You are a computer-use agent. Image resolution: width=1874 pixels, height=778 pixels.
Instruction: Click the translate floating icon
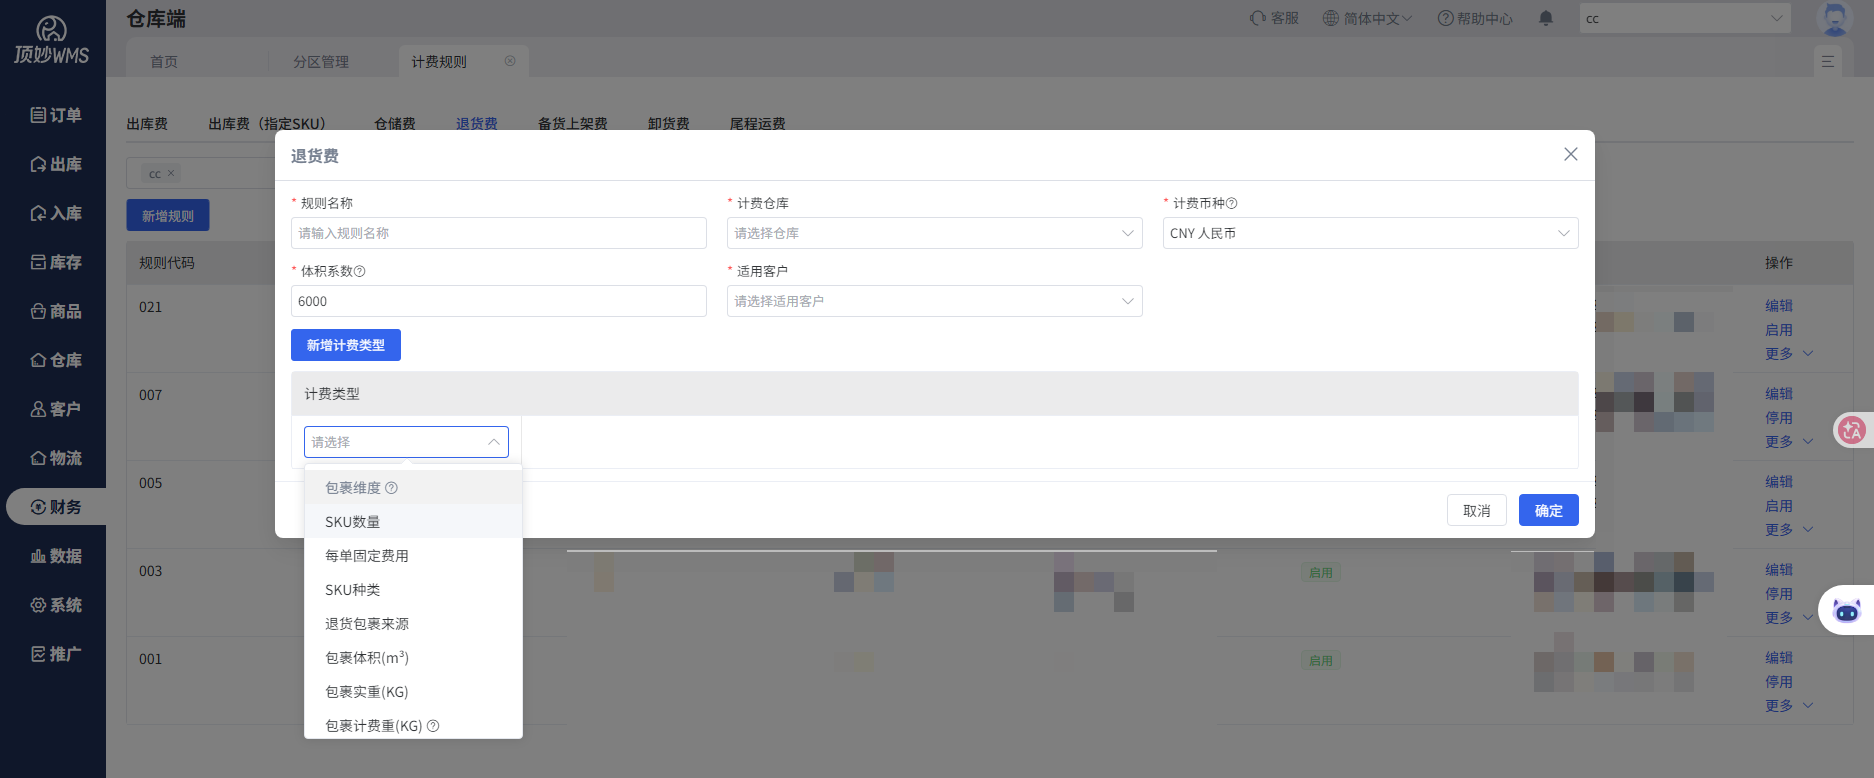pyautogui.click(x=1852, y=430)
